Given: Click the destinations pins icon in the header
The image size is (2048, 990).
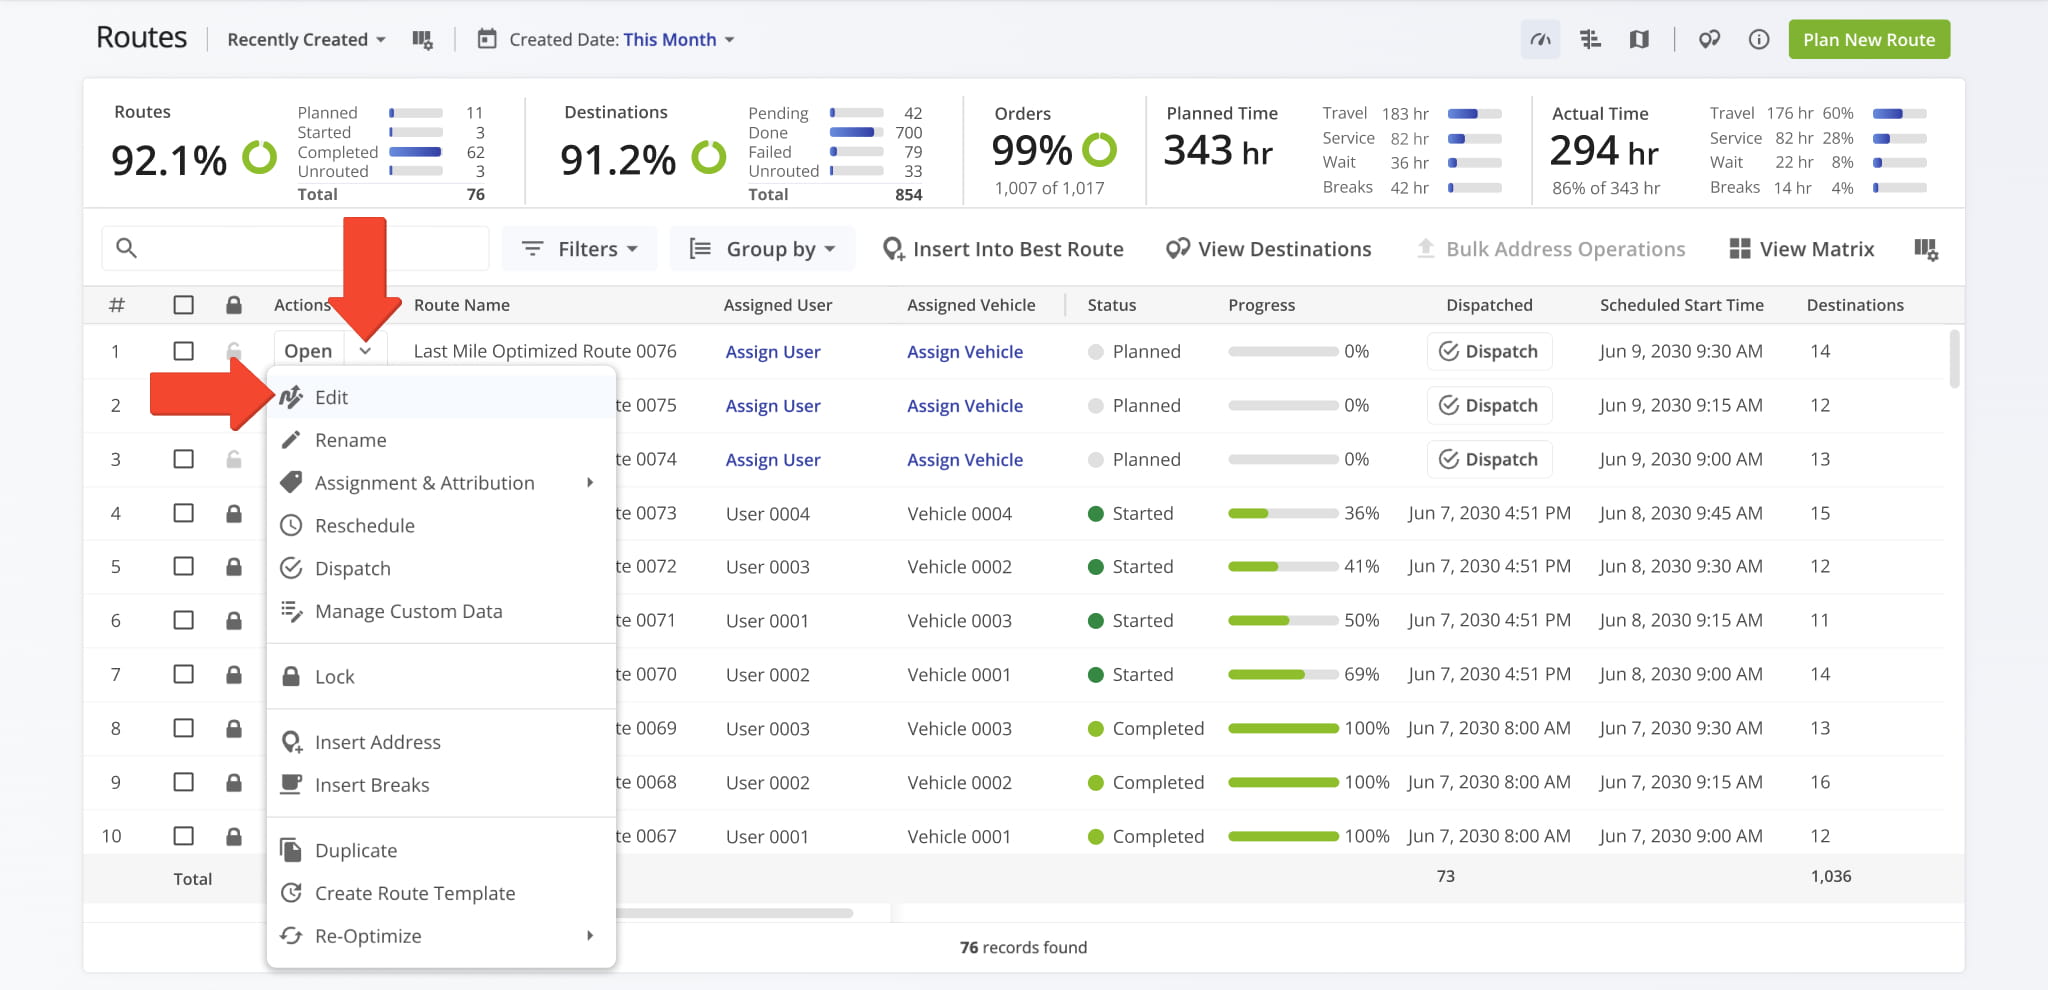Looking at the screenshot, I should (1709, 40).
